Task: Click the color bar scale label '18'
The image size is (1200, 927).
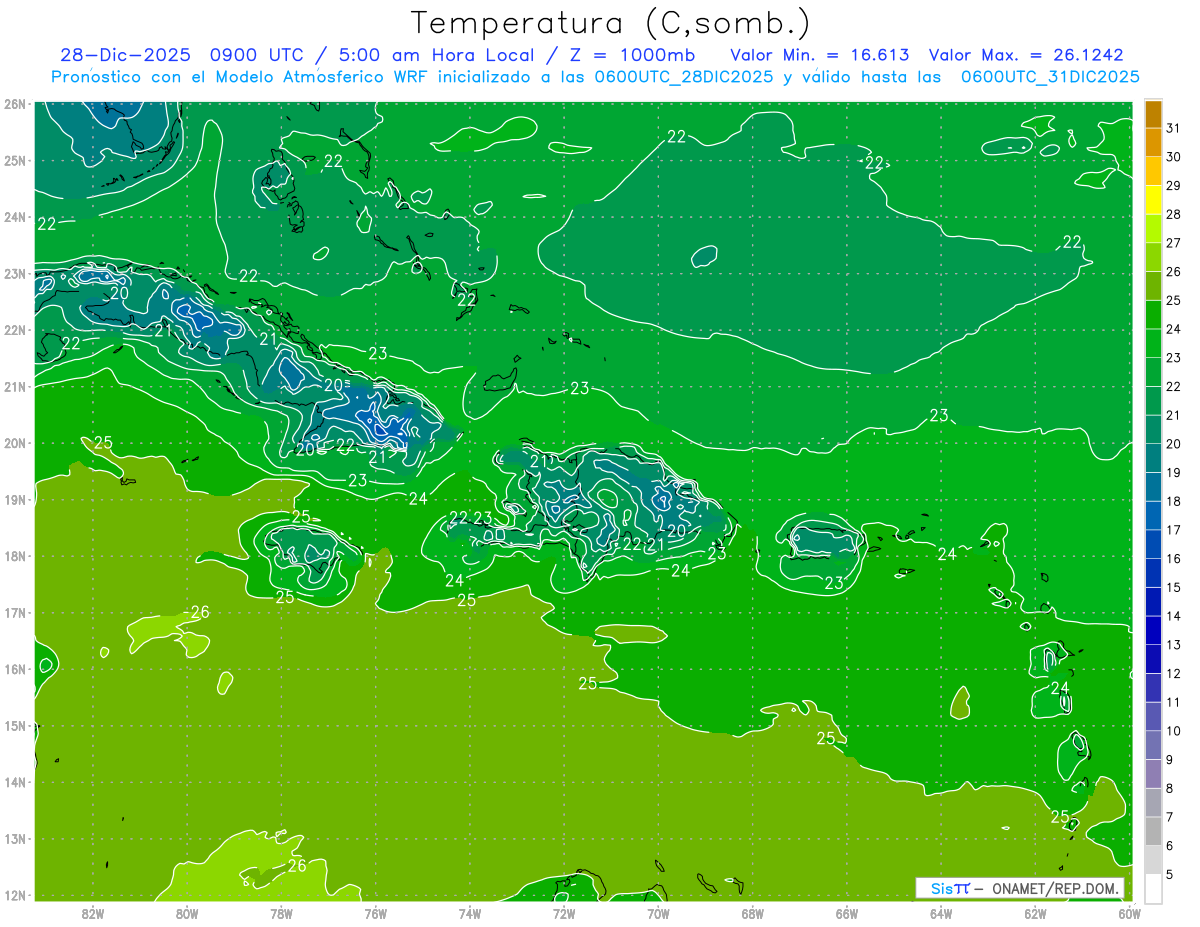Action: point(1173,502)
